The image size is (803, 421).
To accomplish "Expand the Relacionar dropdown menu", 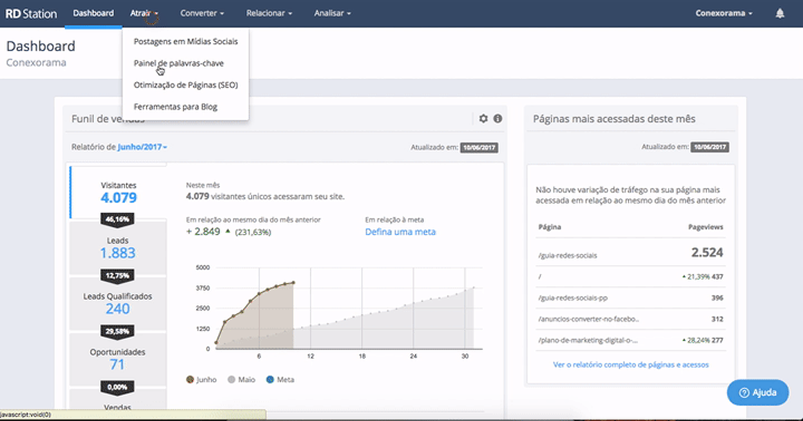I will point(268,14).
